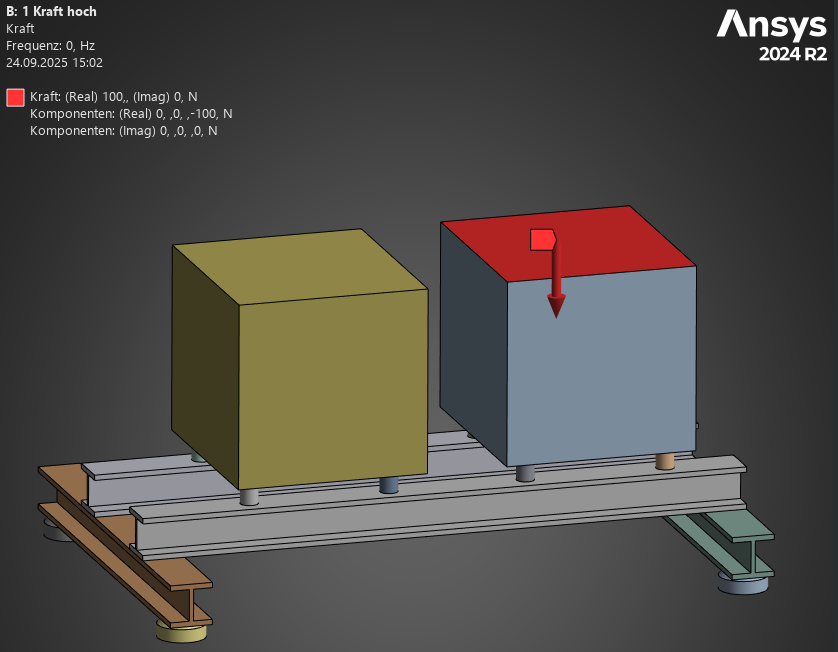Select the brown I-beam on the left
The width and height of the screenshot is (838, 652).
[x=120, y=540]
